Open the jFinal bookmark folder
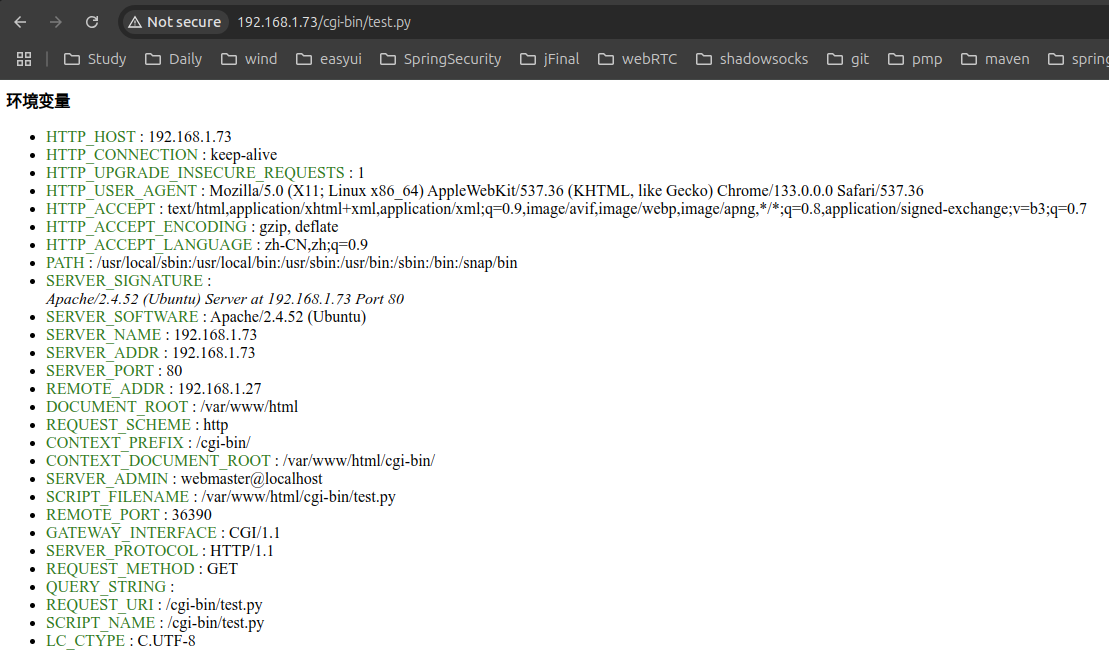 click(550, 59)
